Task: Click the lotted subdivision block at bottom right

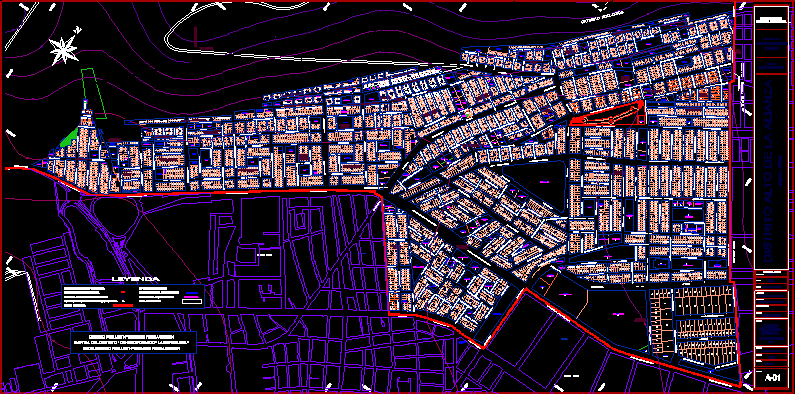Action: click(693, 327)
